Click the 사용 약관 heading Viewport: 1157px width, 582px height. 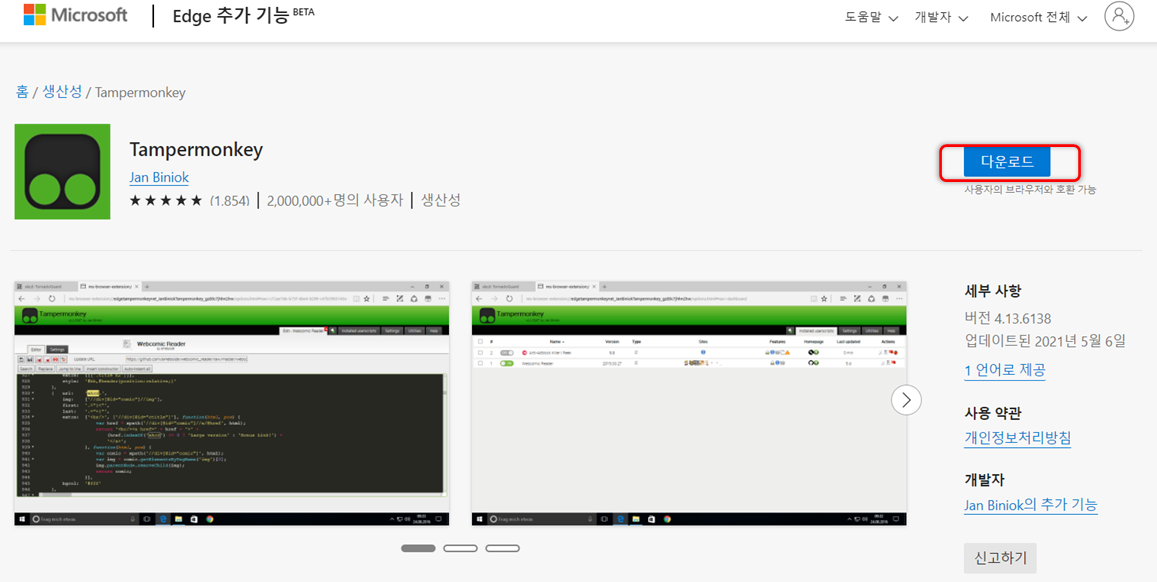993,412
